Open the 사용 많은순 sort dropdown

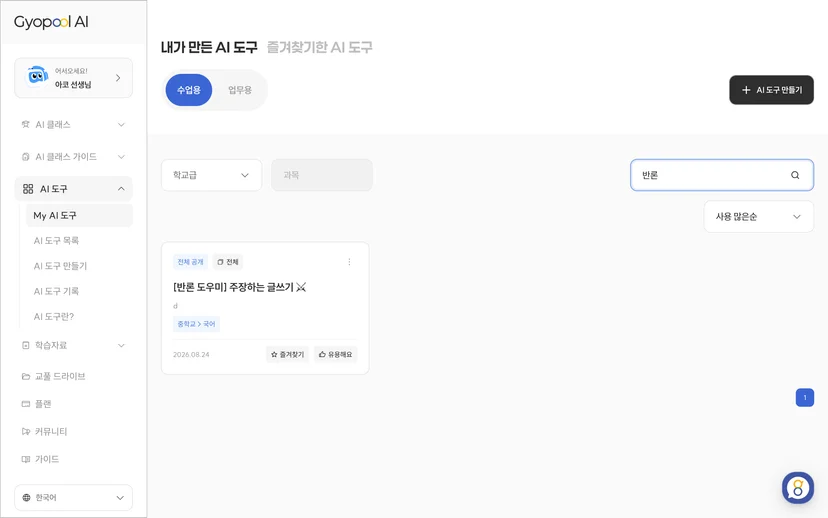758,216
